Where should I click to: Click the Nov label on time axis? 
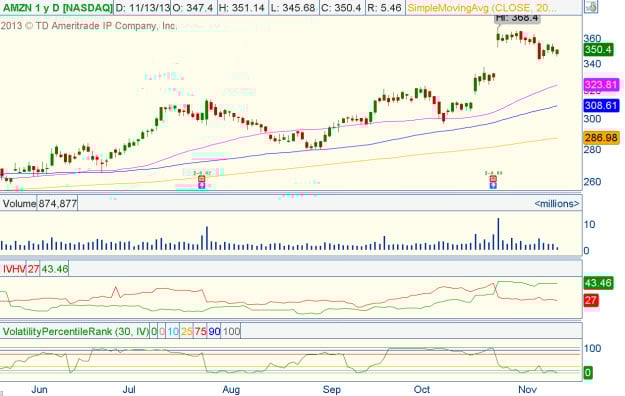527,389
